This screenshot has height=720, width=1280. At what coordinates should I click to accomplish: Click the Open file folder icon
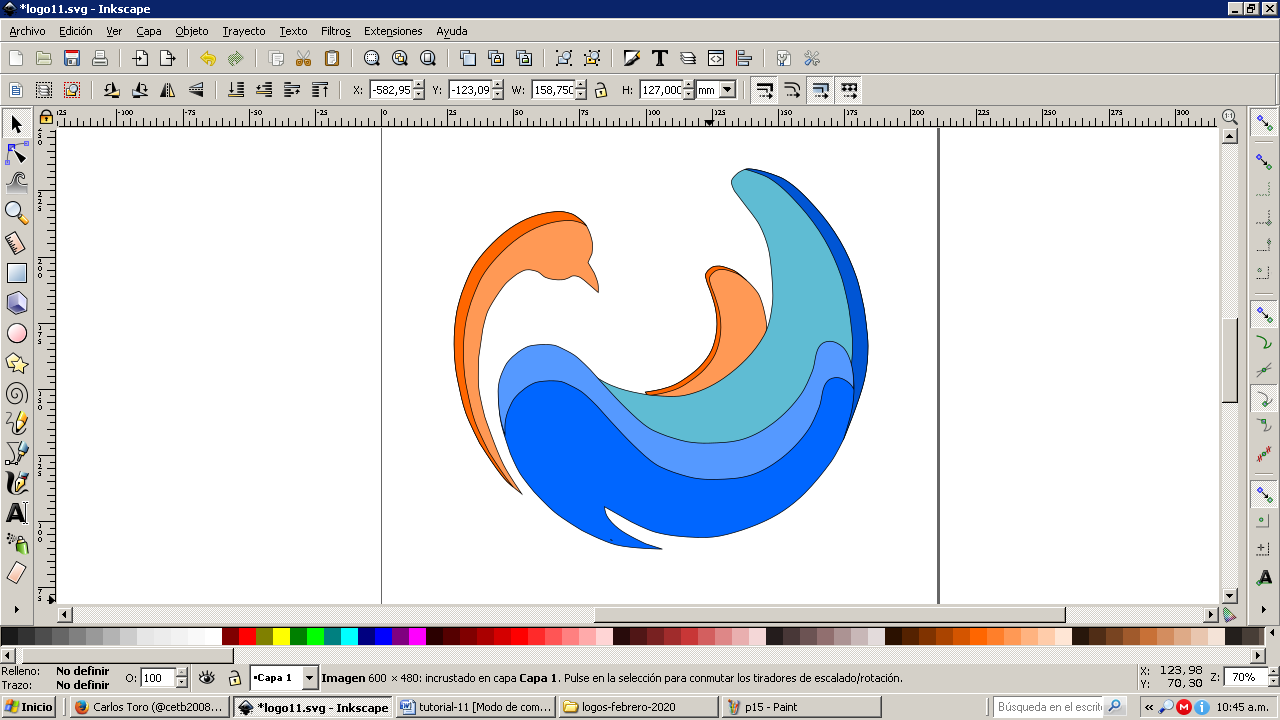click(x=44, y=58)
